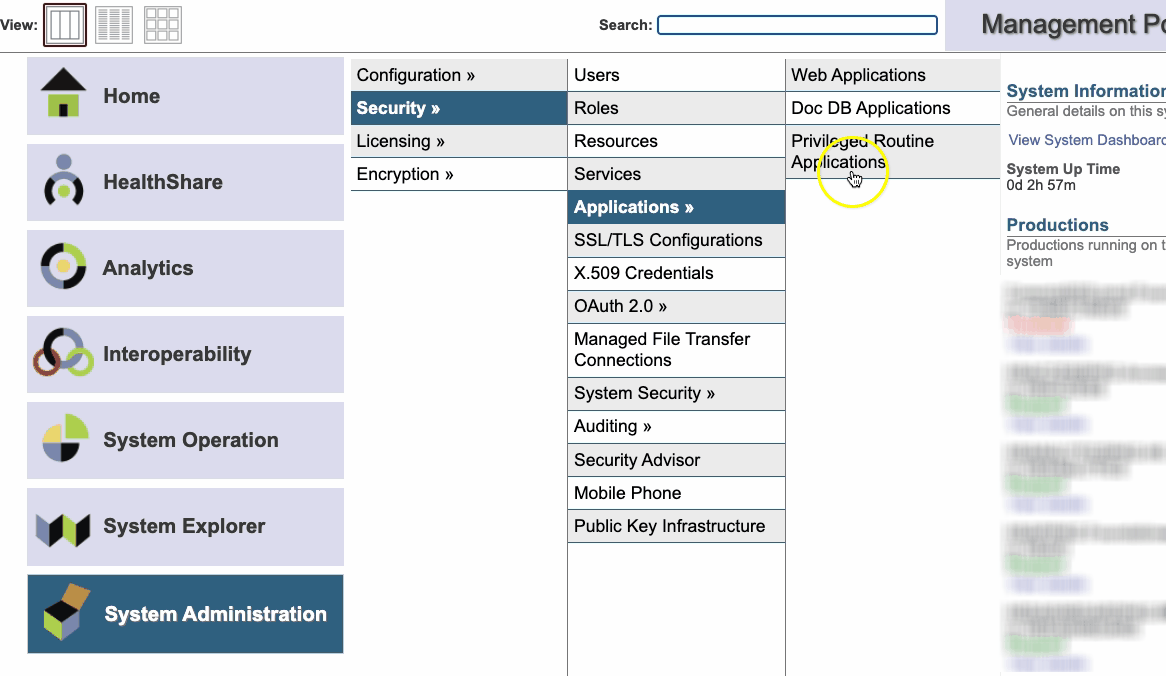Open Mobile Phone settings

pos(677,493)
